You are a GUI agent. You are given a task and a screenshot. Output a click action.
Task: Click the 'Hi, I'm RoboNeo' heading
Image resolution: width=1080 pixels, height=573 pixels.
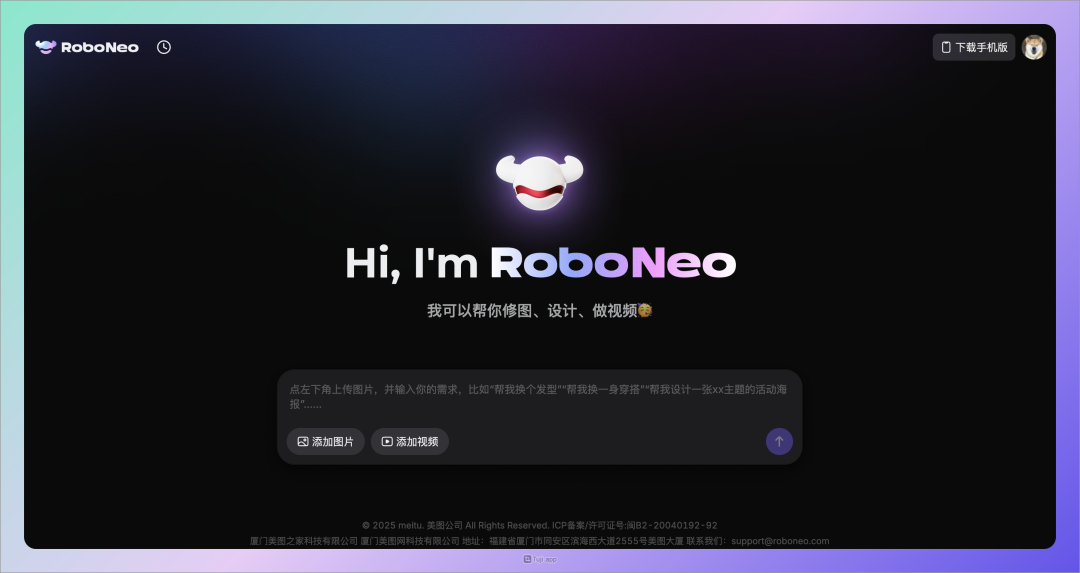[541, 263]
